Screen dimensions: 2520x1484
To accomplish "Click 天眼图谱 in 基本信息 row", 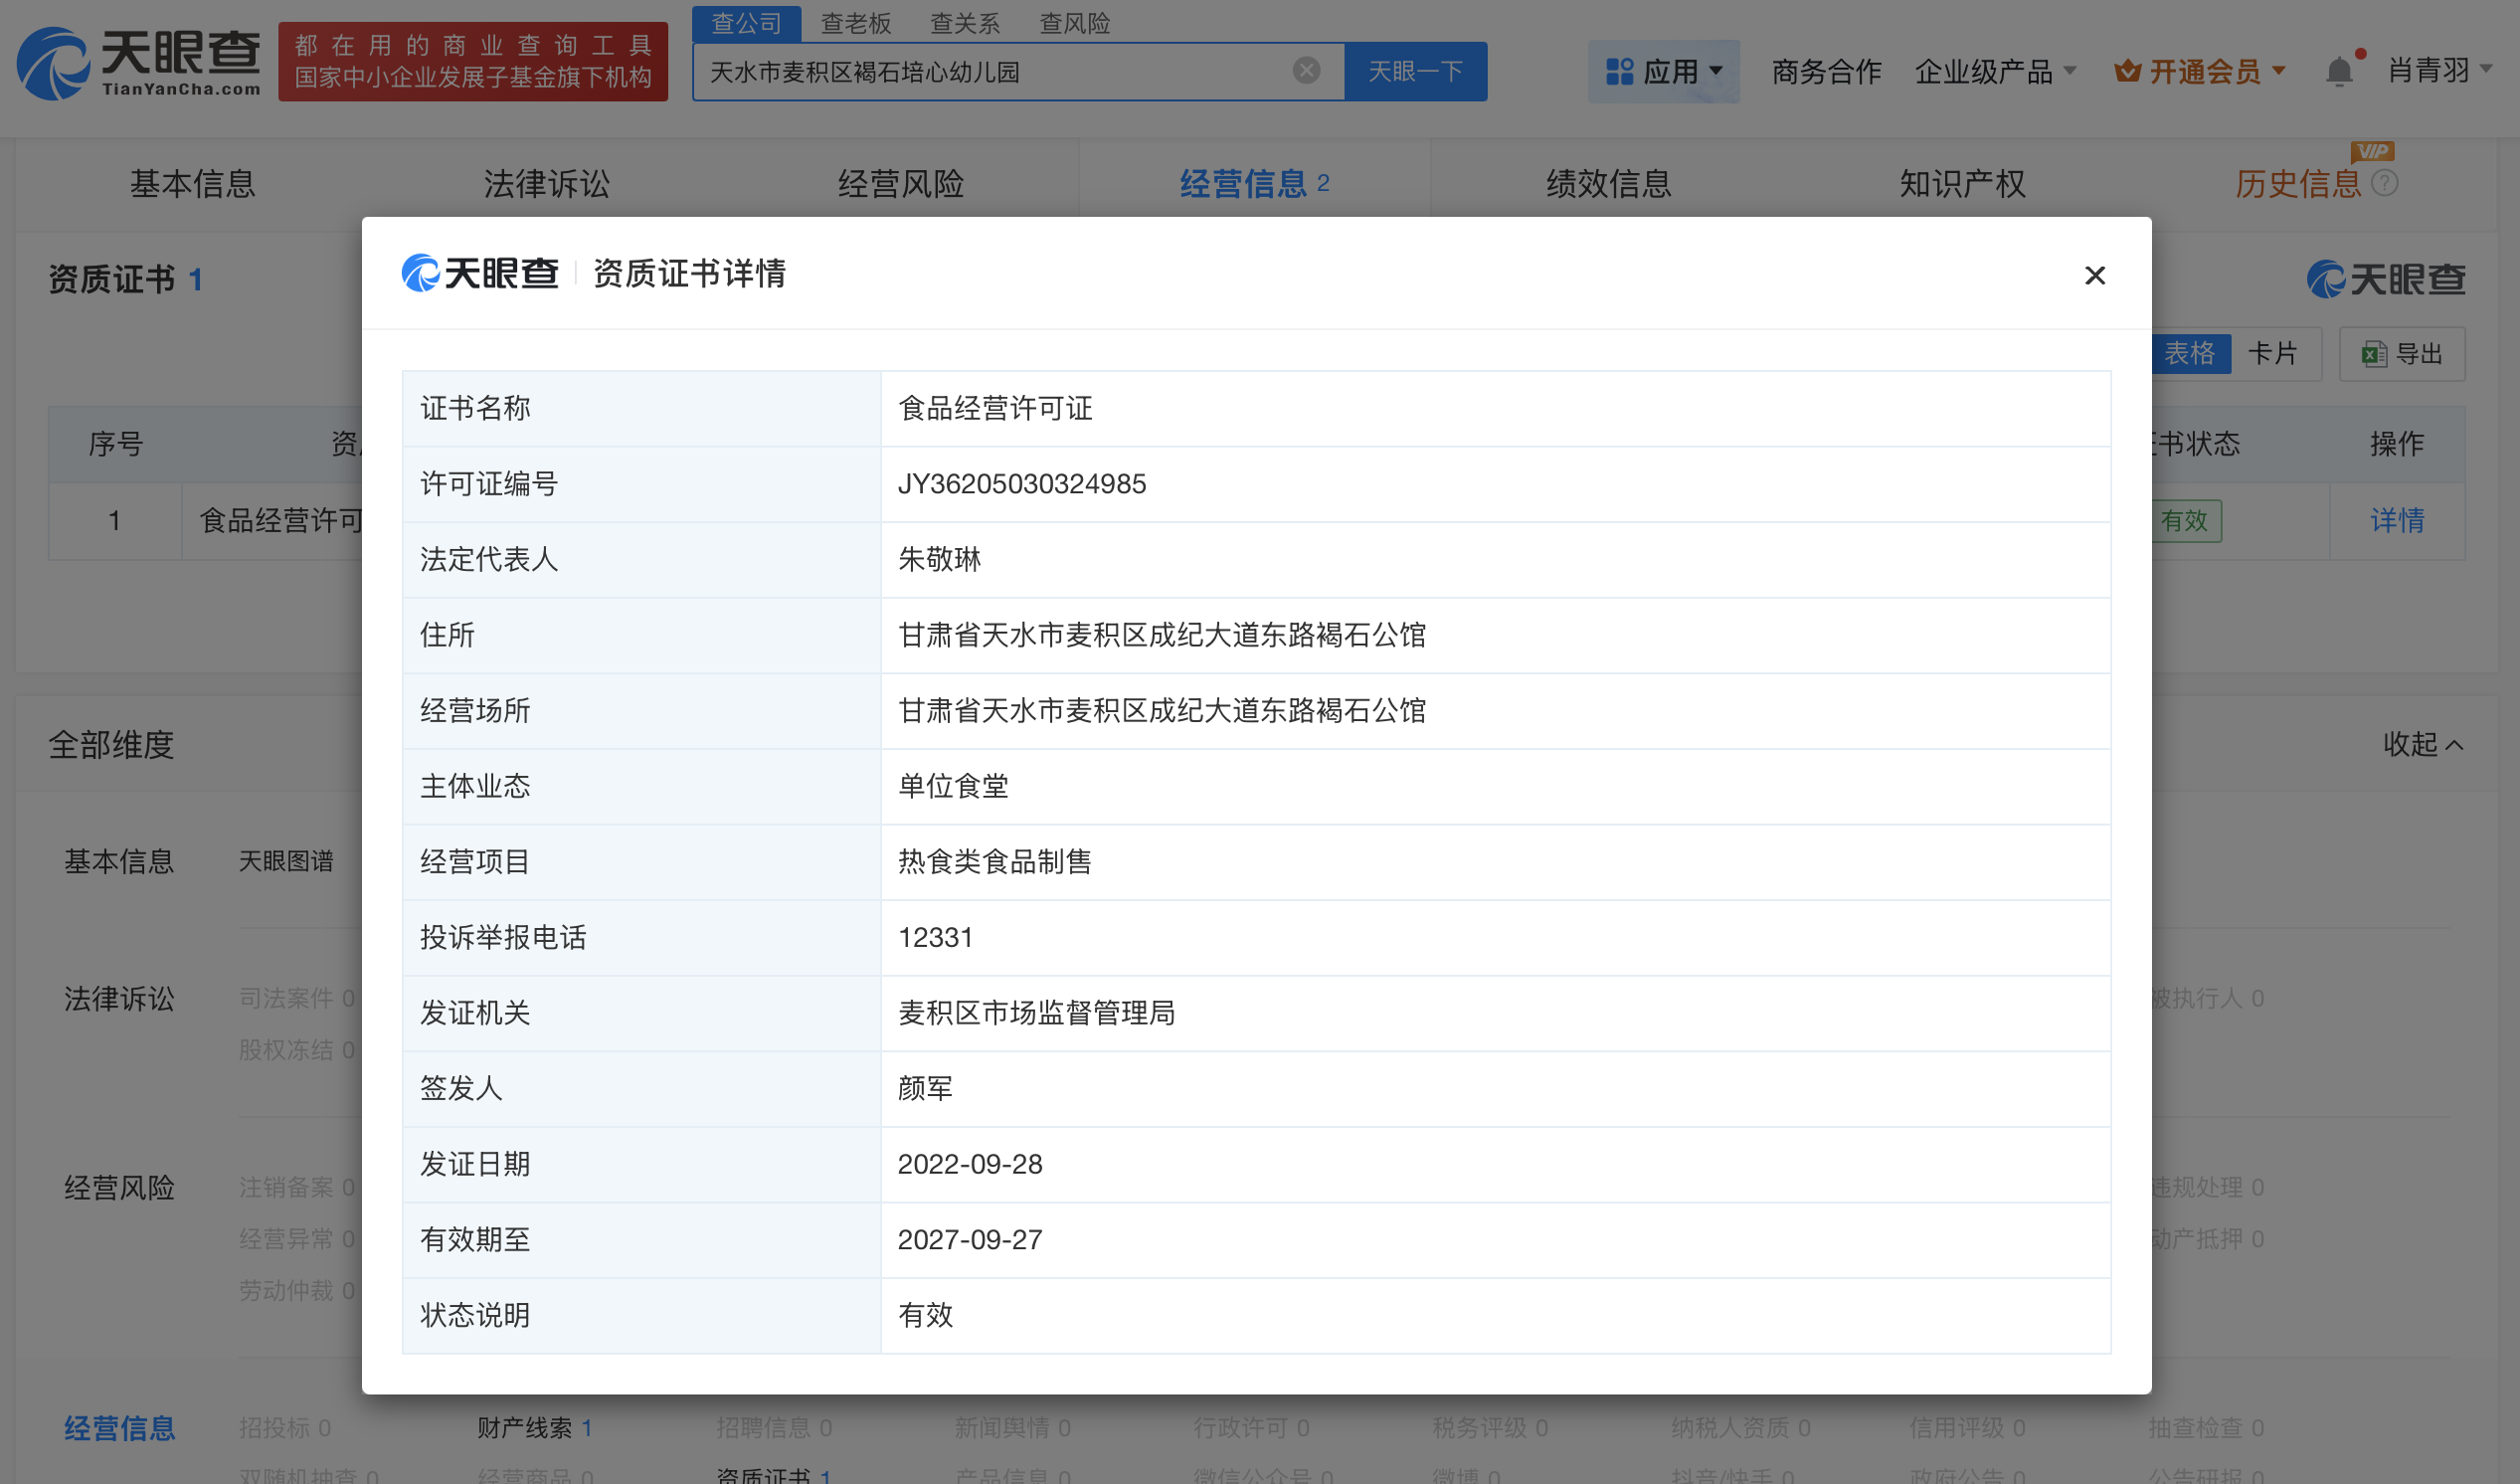I will [286, 861].
